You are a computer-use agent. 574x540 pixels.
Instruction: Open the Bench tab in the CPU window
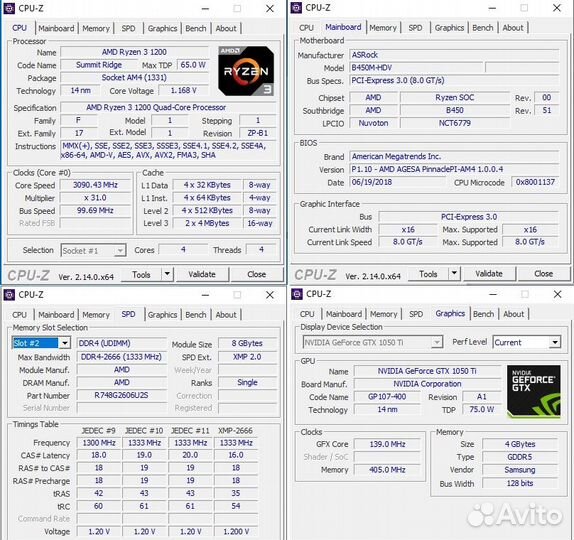(x=195, y=29)
